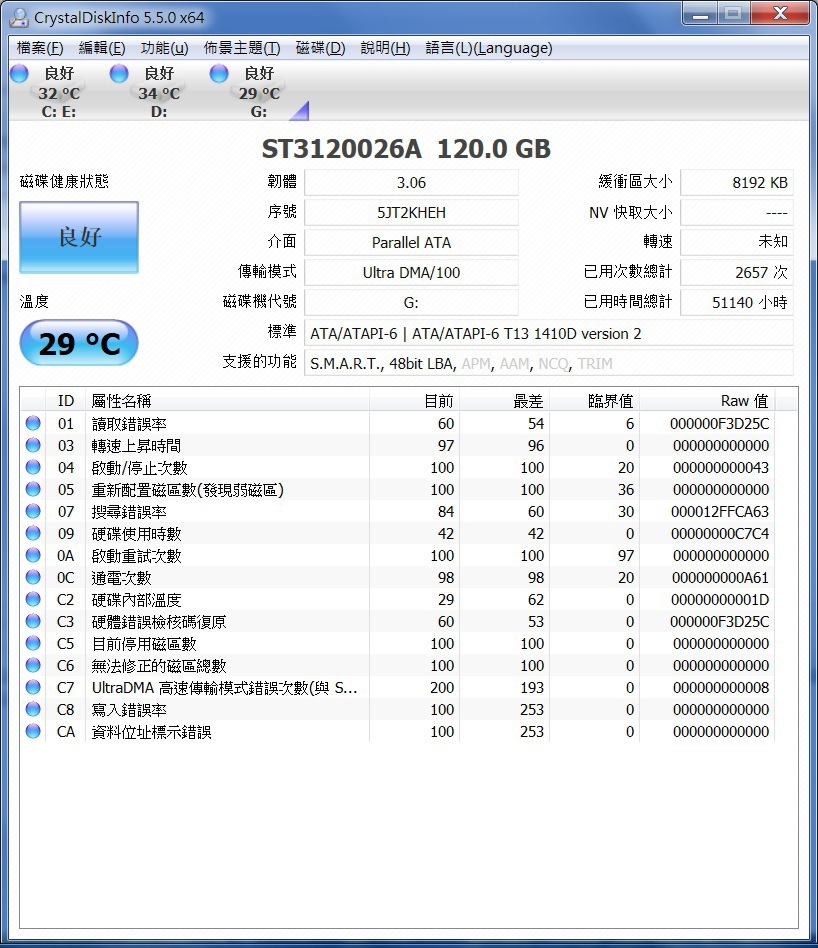The height and width of the screenshot is (948, 818).
Task: Click status orb for attribute 0C 通電次數
Action: tap(33, 577)
